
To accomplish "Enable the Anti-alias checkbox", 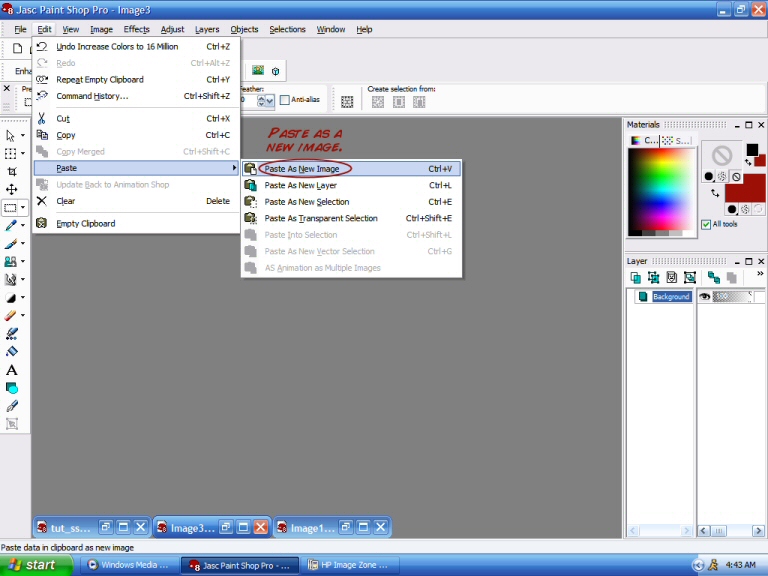I will 285,100.
